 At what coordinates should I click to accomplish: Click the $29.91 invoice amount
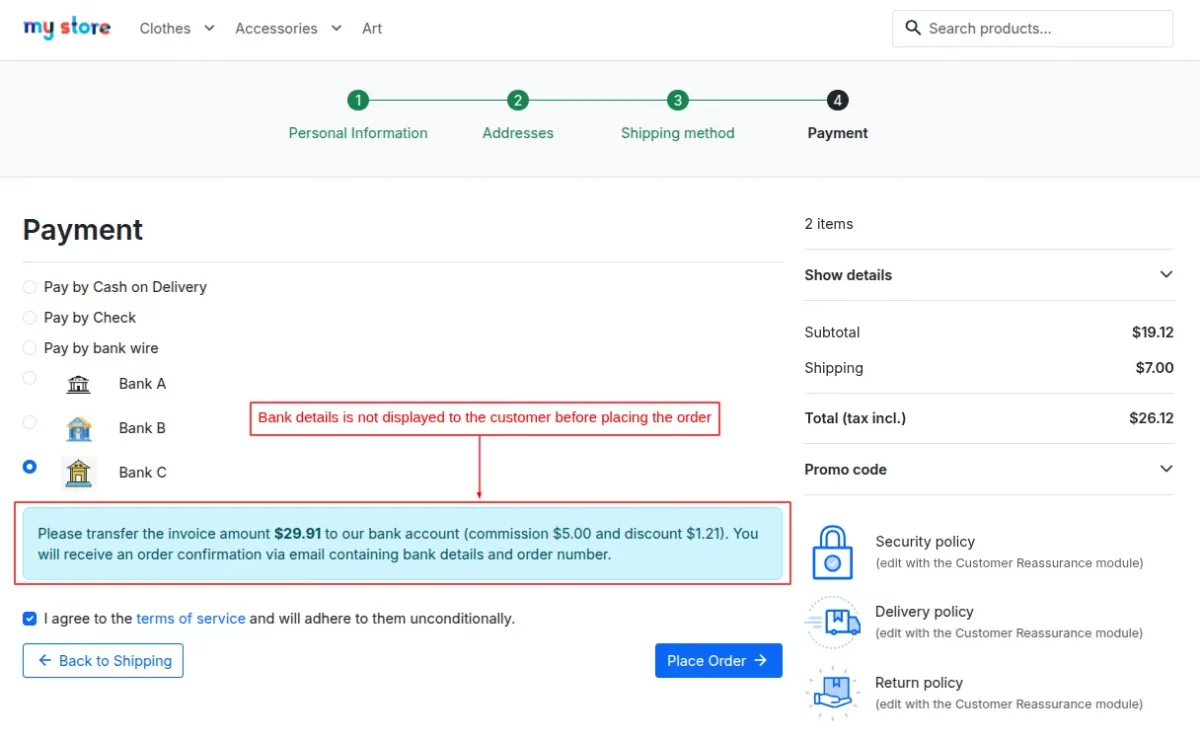click(x=298, y=534)
